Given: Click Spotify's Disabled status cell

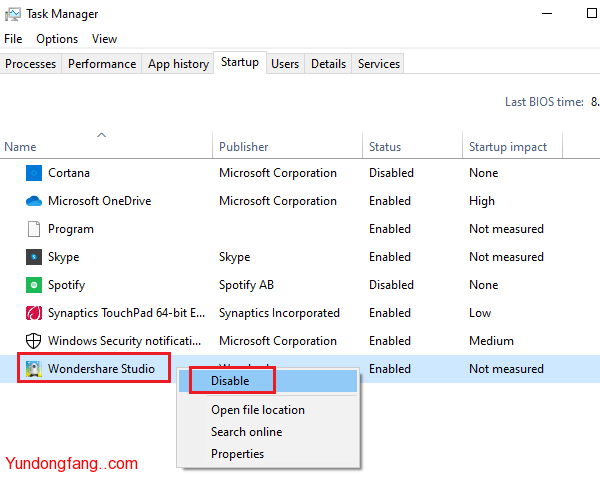Looking at the screenshot, I should pyautogui.click(x=391, y=285).
